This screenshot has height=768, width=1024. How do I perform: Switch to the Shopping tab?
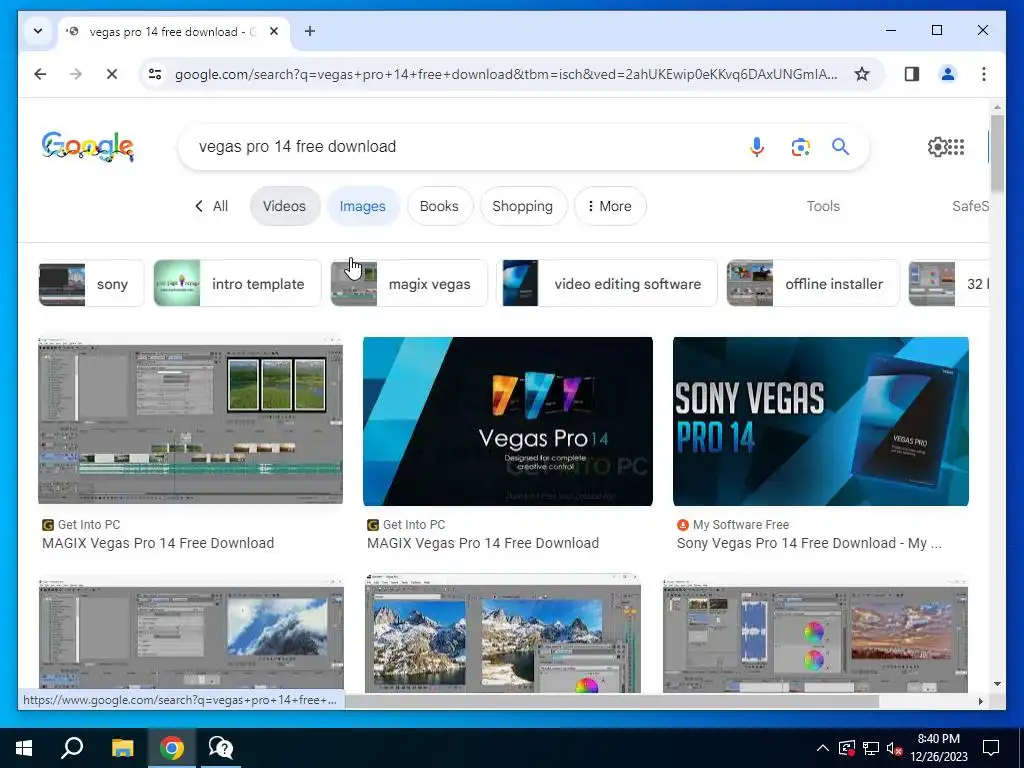point(522,206)
